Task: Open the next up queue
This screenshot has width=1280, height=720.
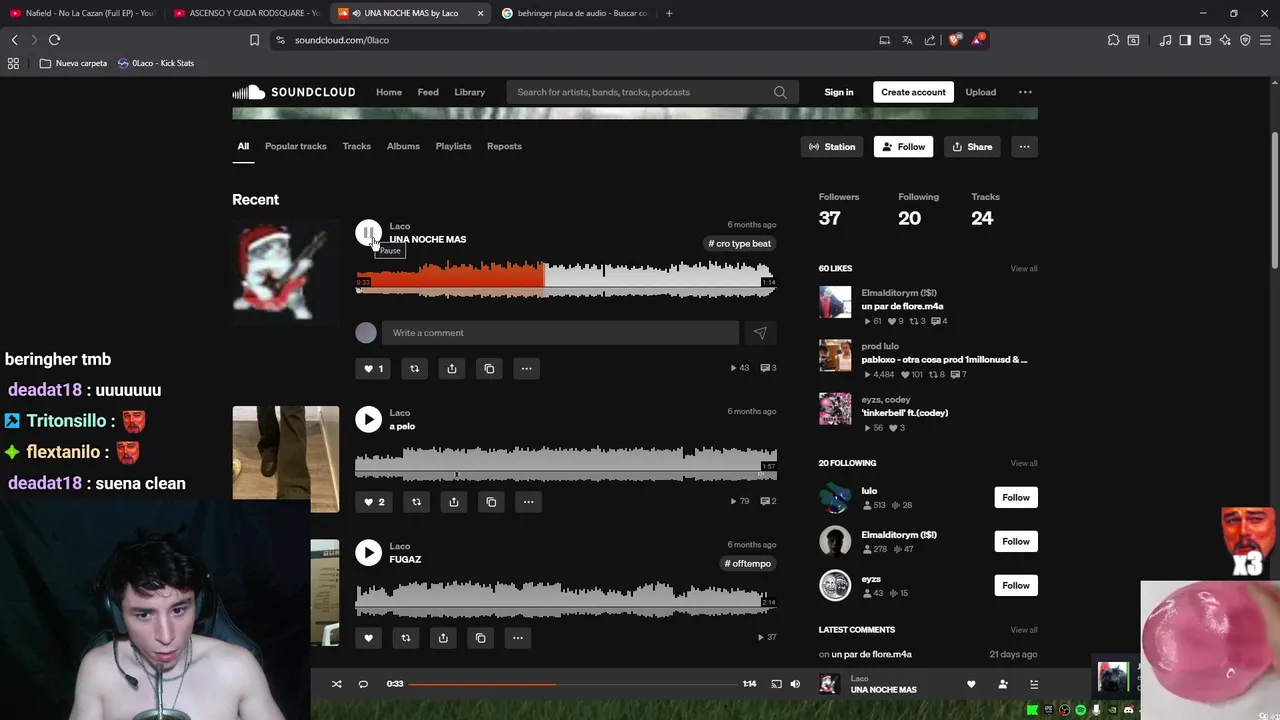Action: pos(1034,684)
